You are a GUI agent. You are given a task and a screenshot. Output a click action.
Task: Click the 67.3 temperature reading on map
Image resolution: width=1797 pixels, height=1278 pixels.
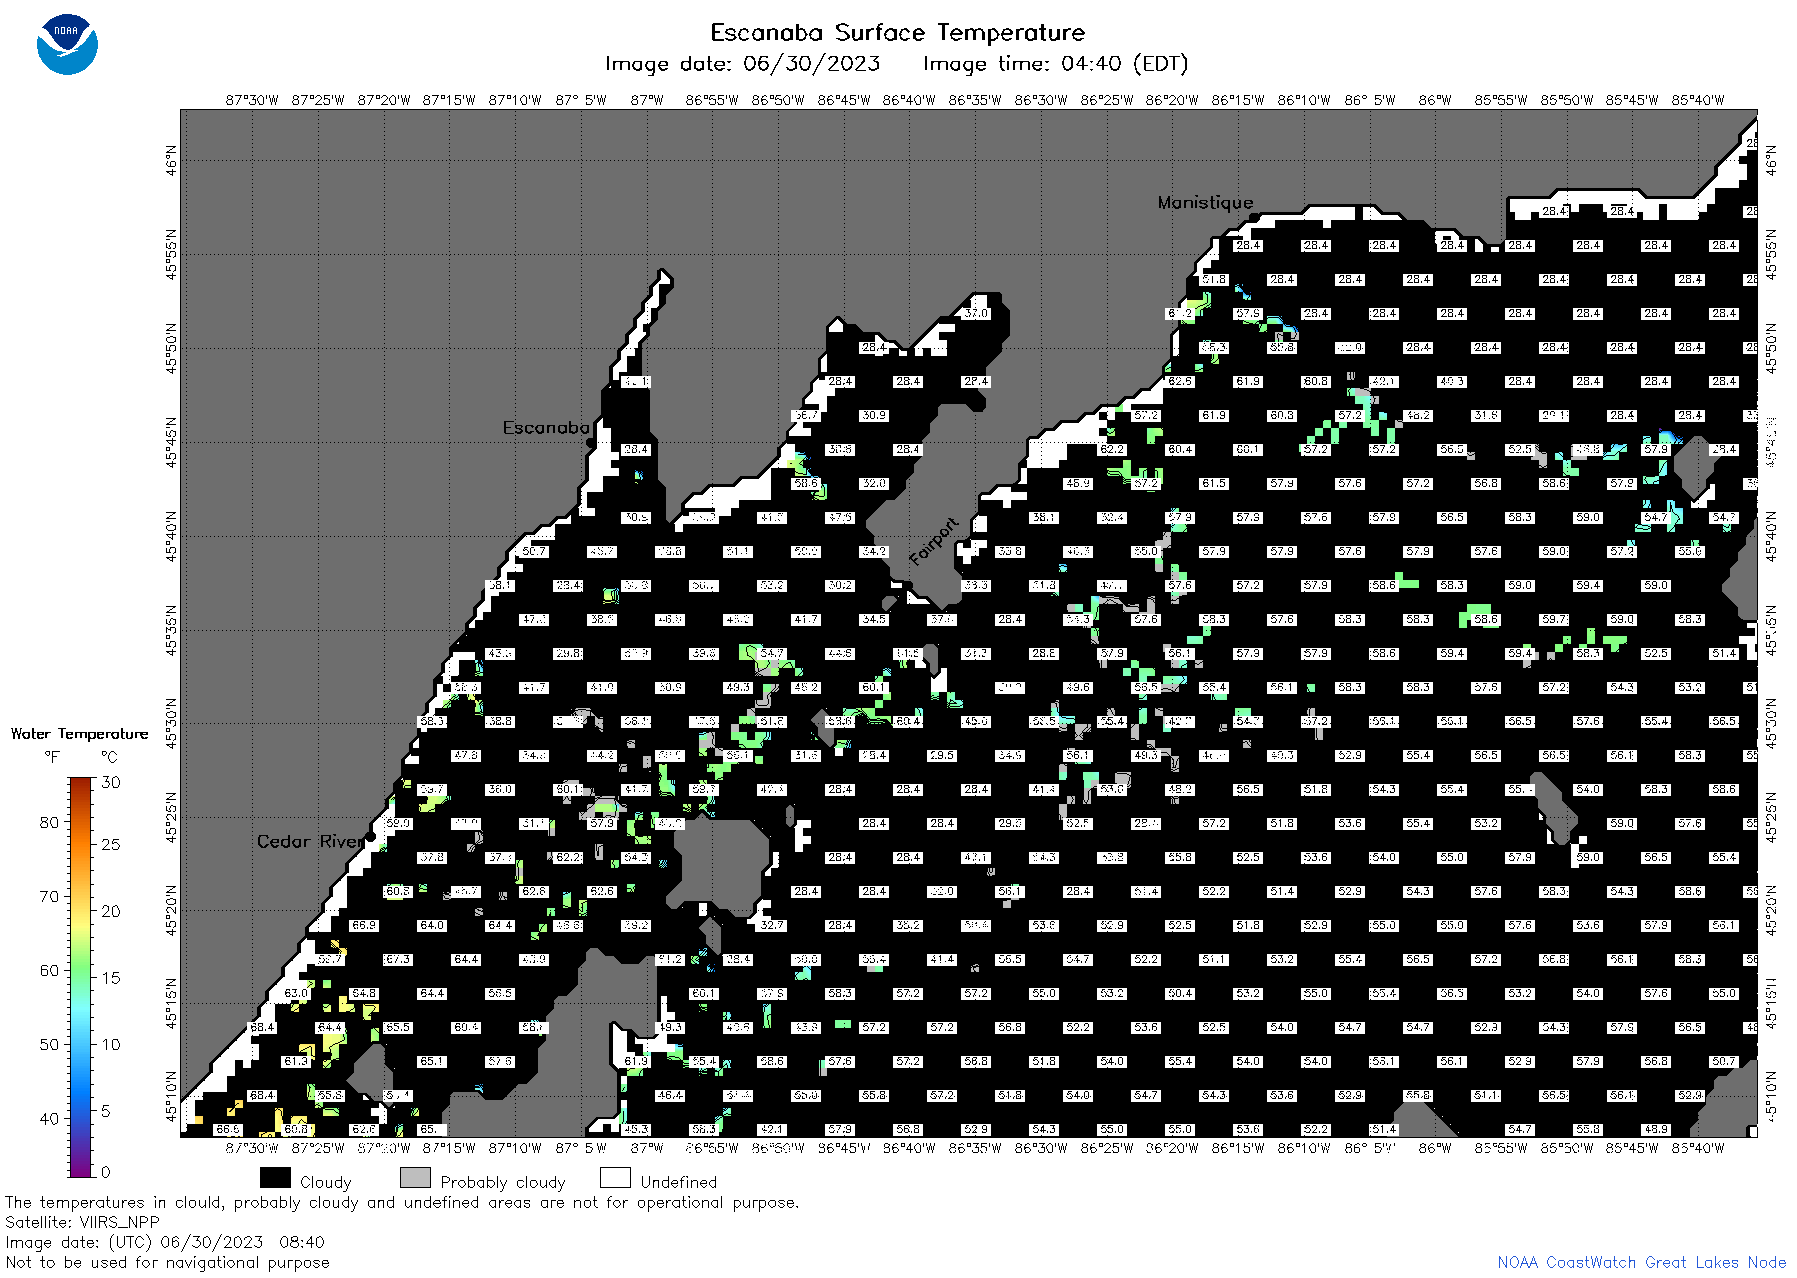tap(398, 959)
